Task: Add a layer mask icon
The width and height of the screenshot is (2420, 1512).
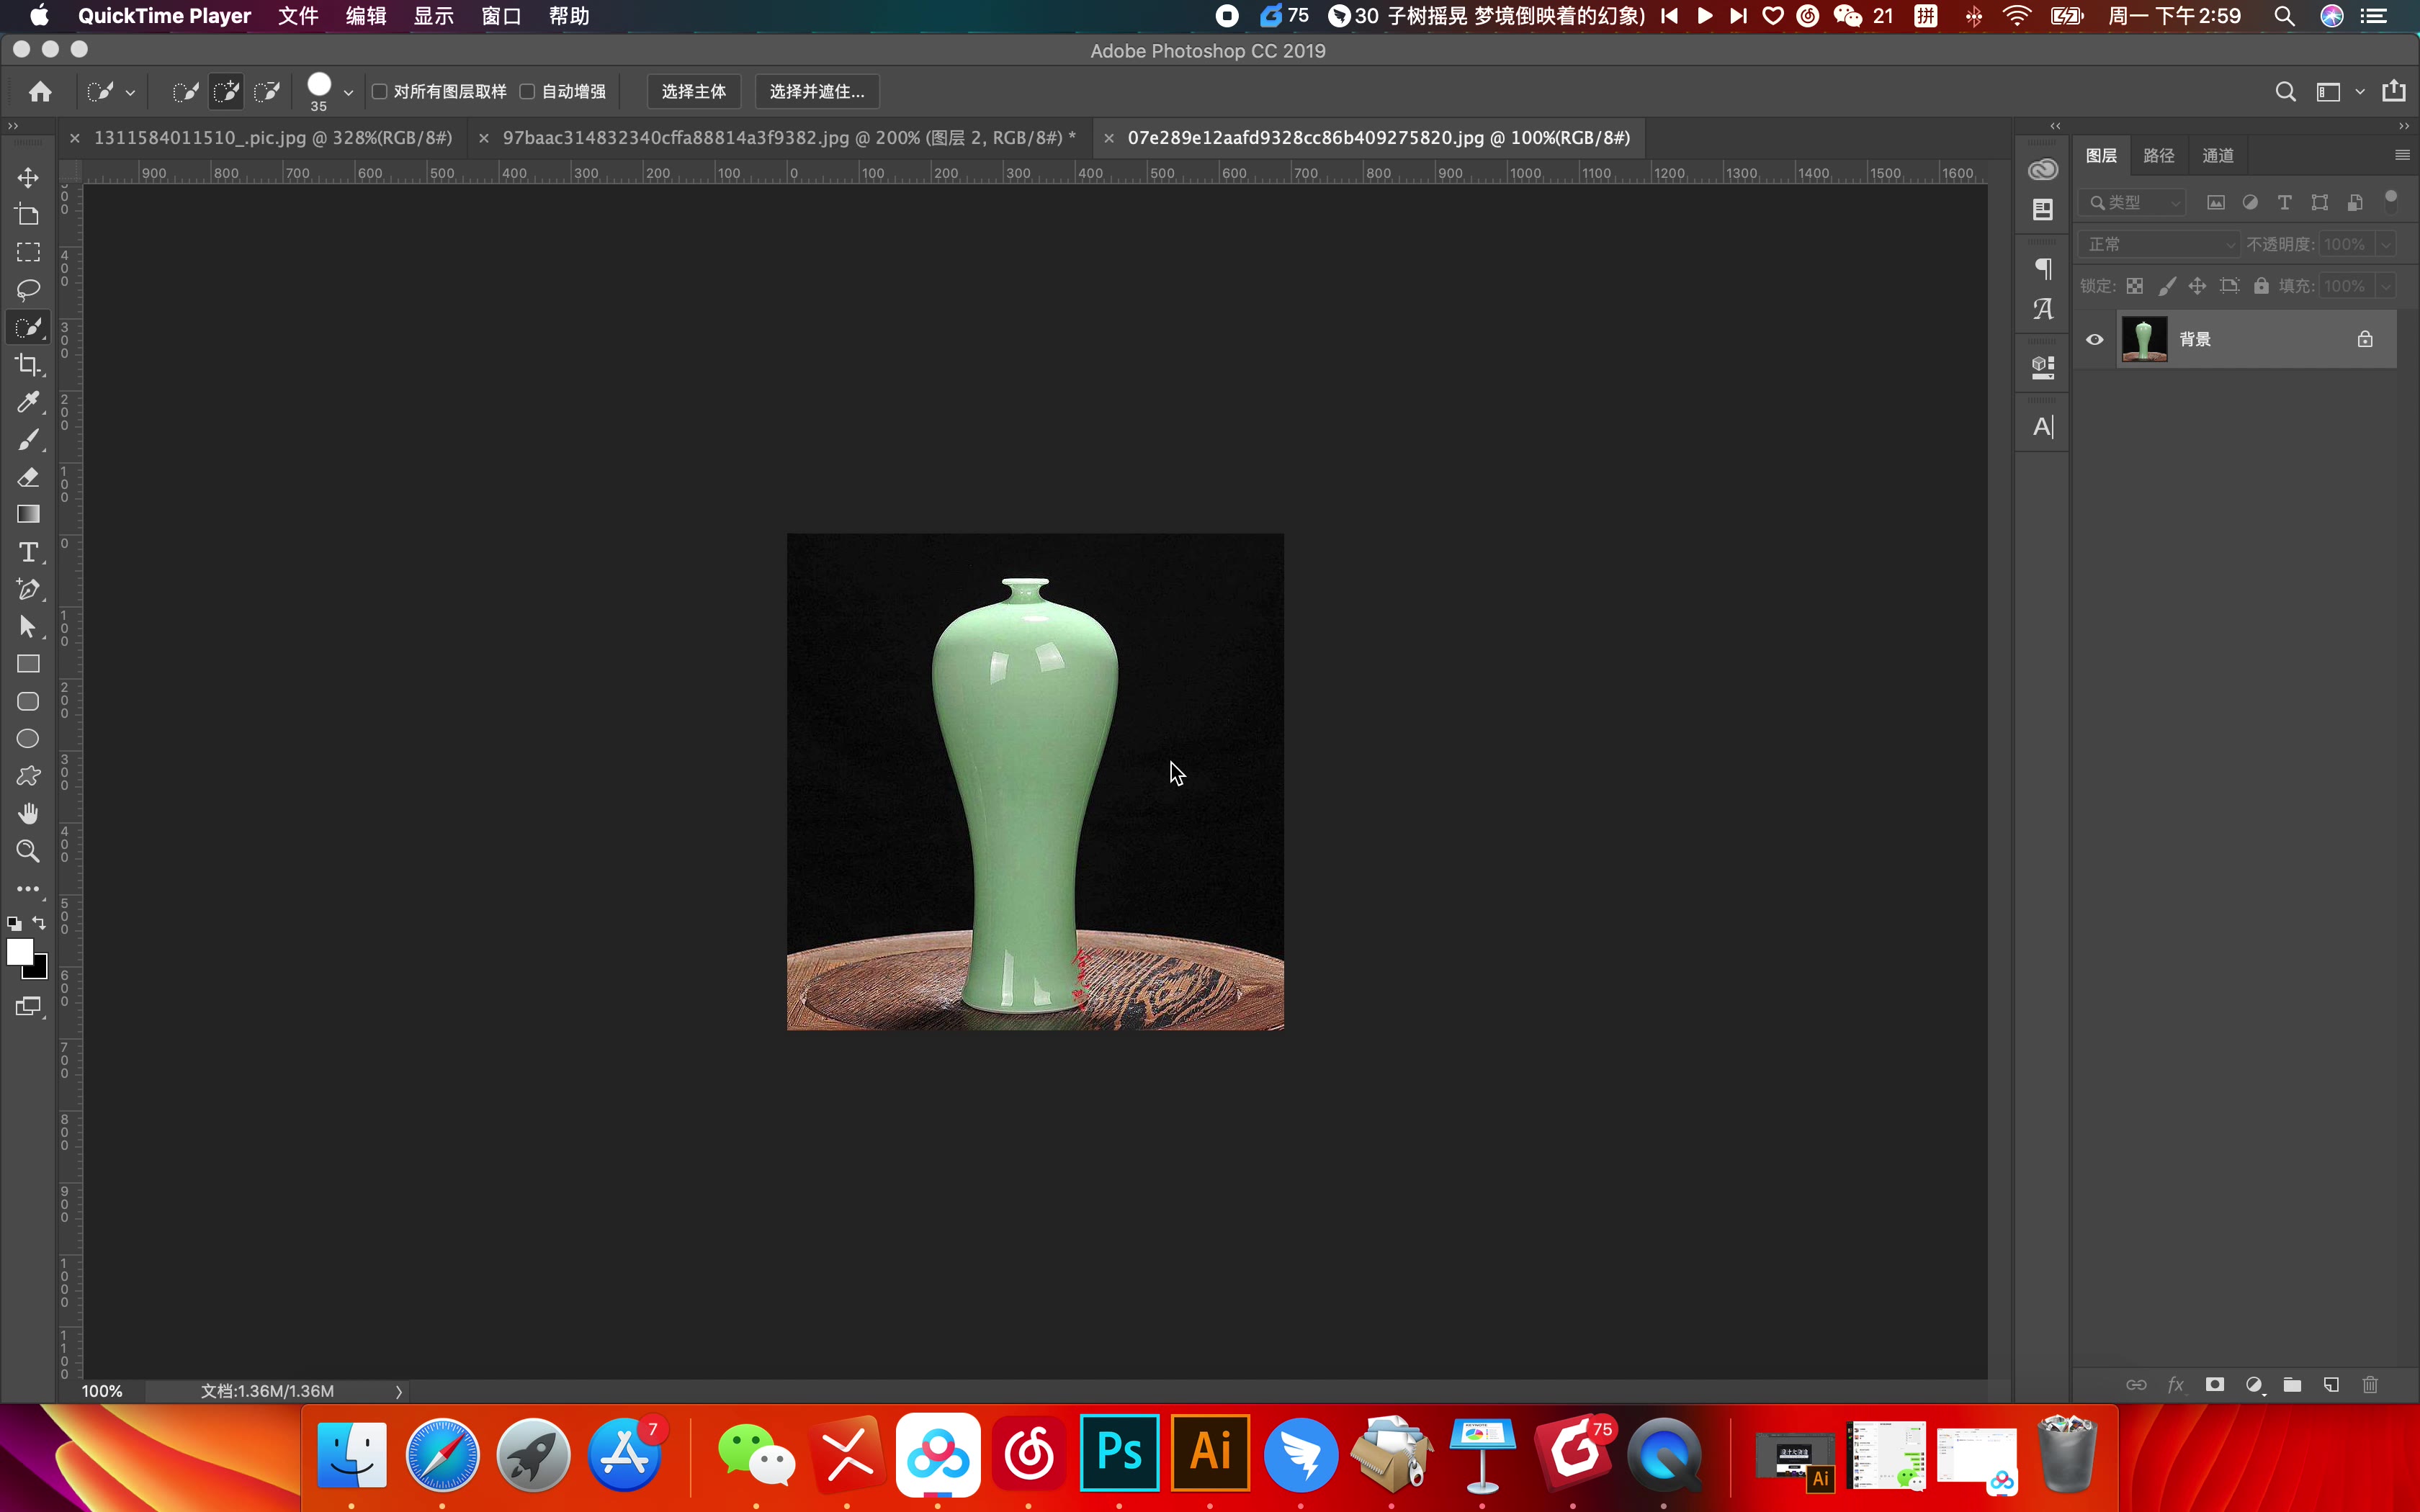Action: 2215,1385
